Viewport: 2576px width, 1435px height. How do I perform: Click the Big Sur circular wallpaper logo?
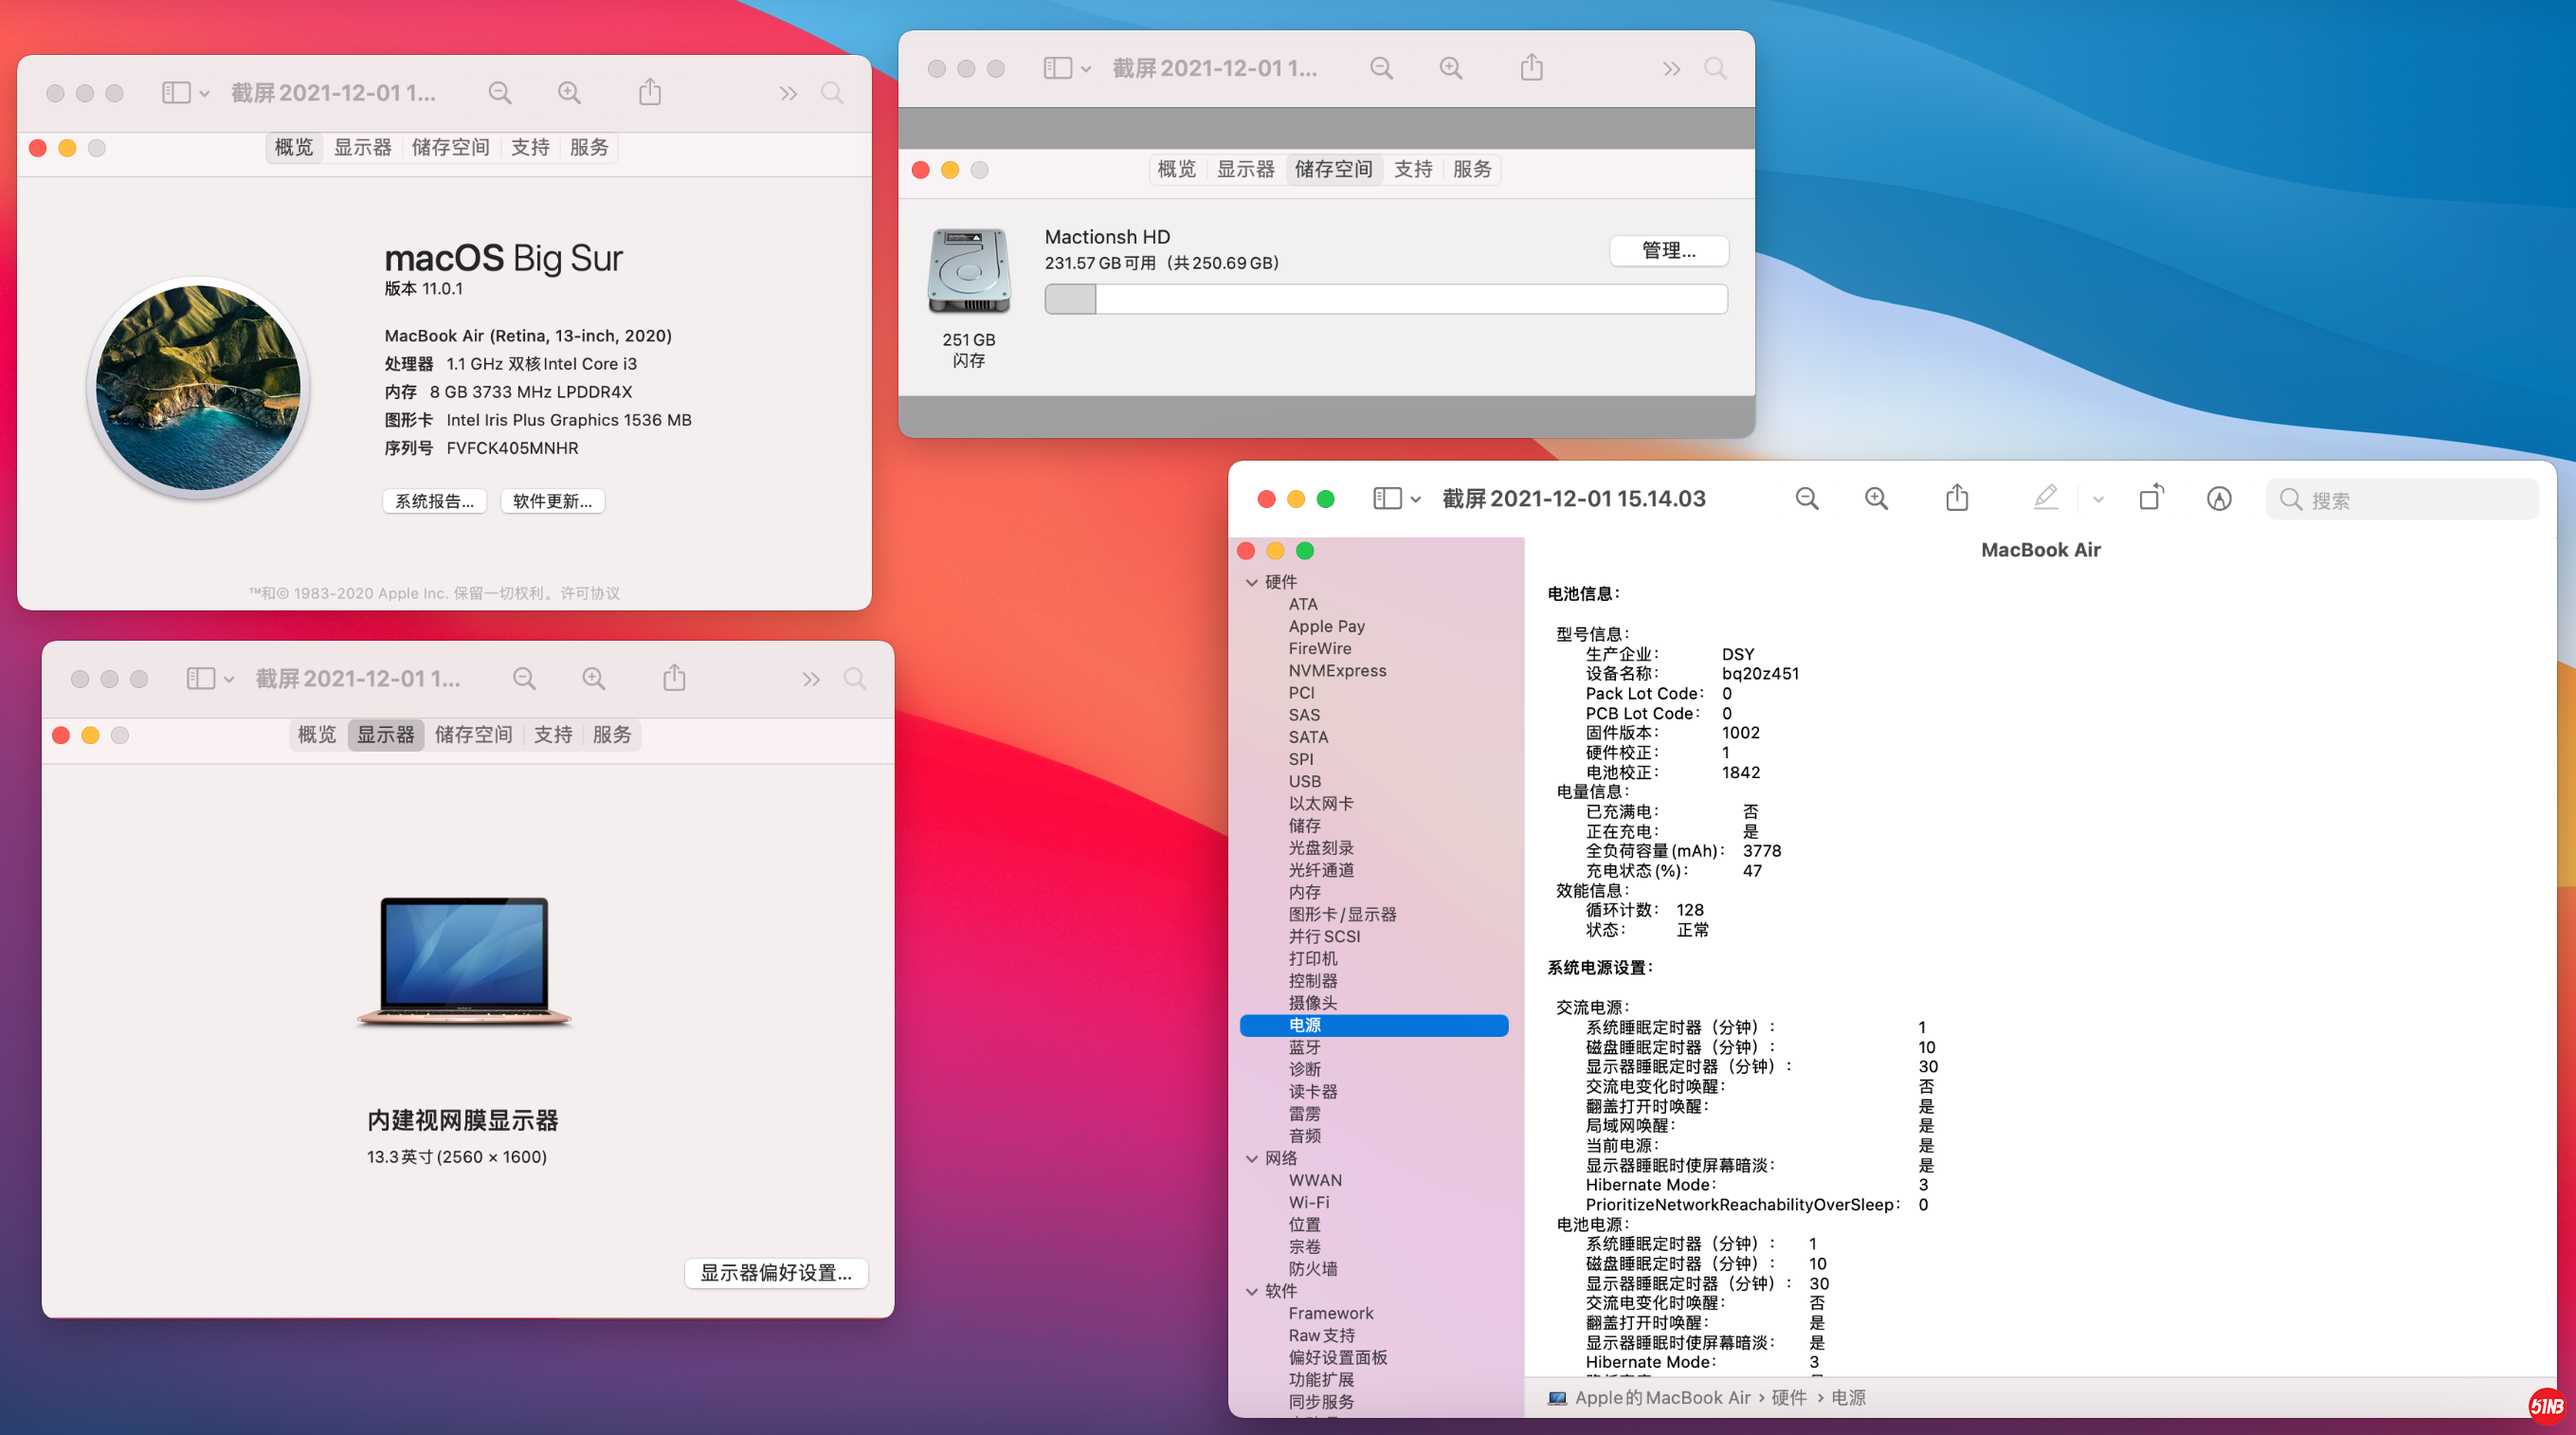click(x=198, y=388)
